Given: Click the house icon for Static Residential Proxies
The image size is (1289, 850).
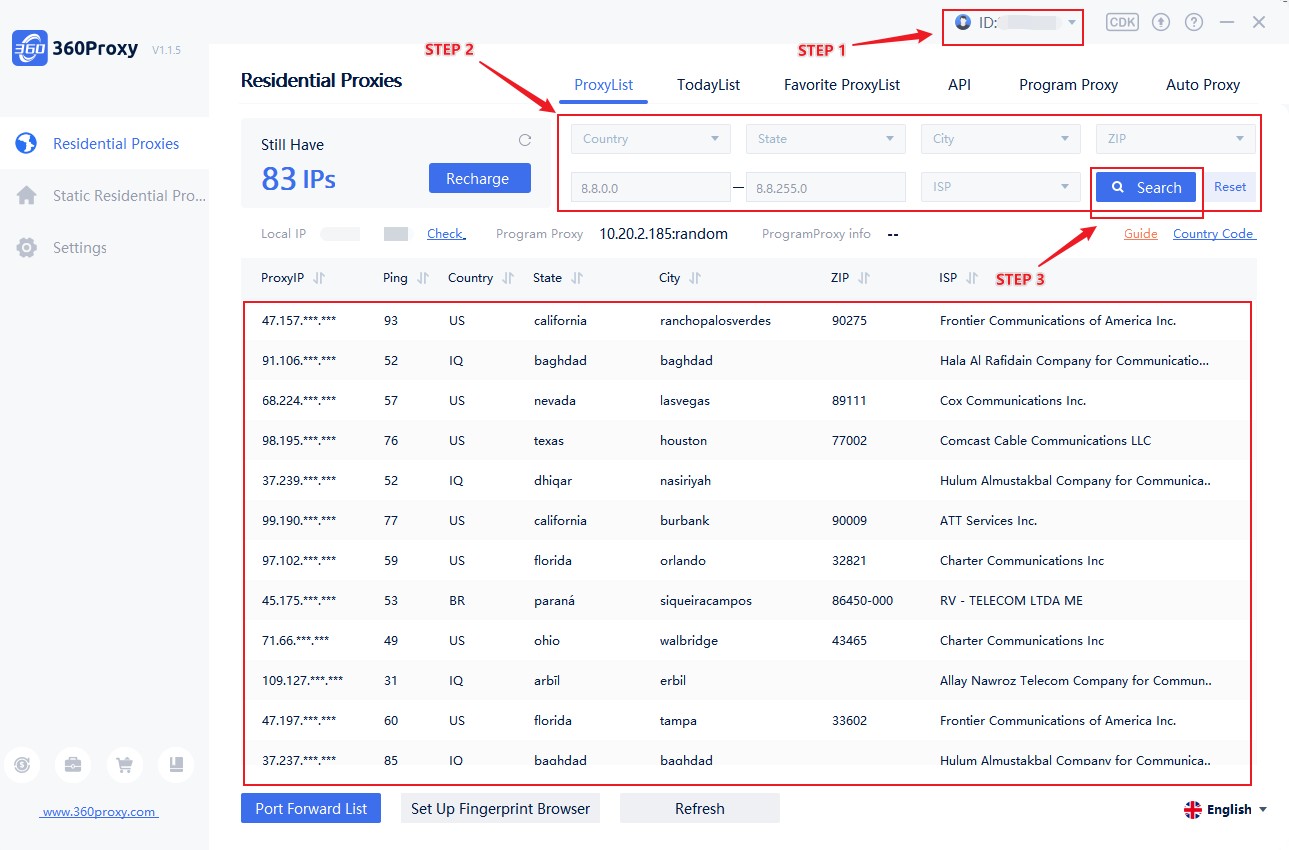Looking at the screenshot, I should 27,196.
